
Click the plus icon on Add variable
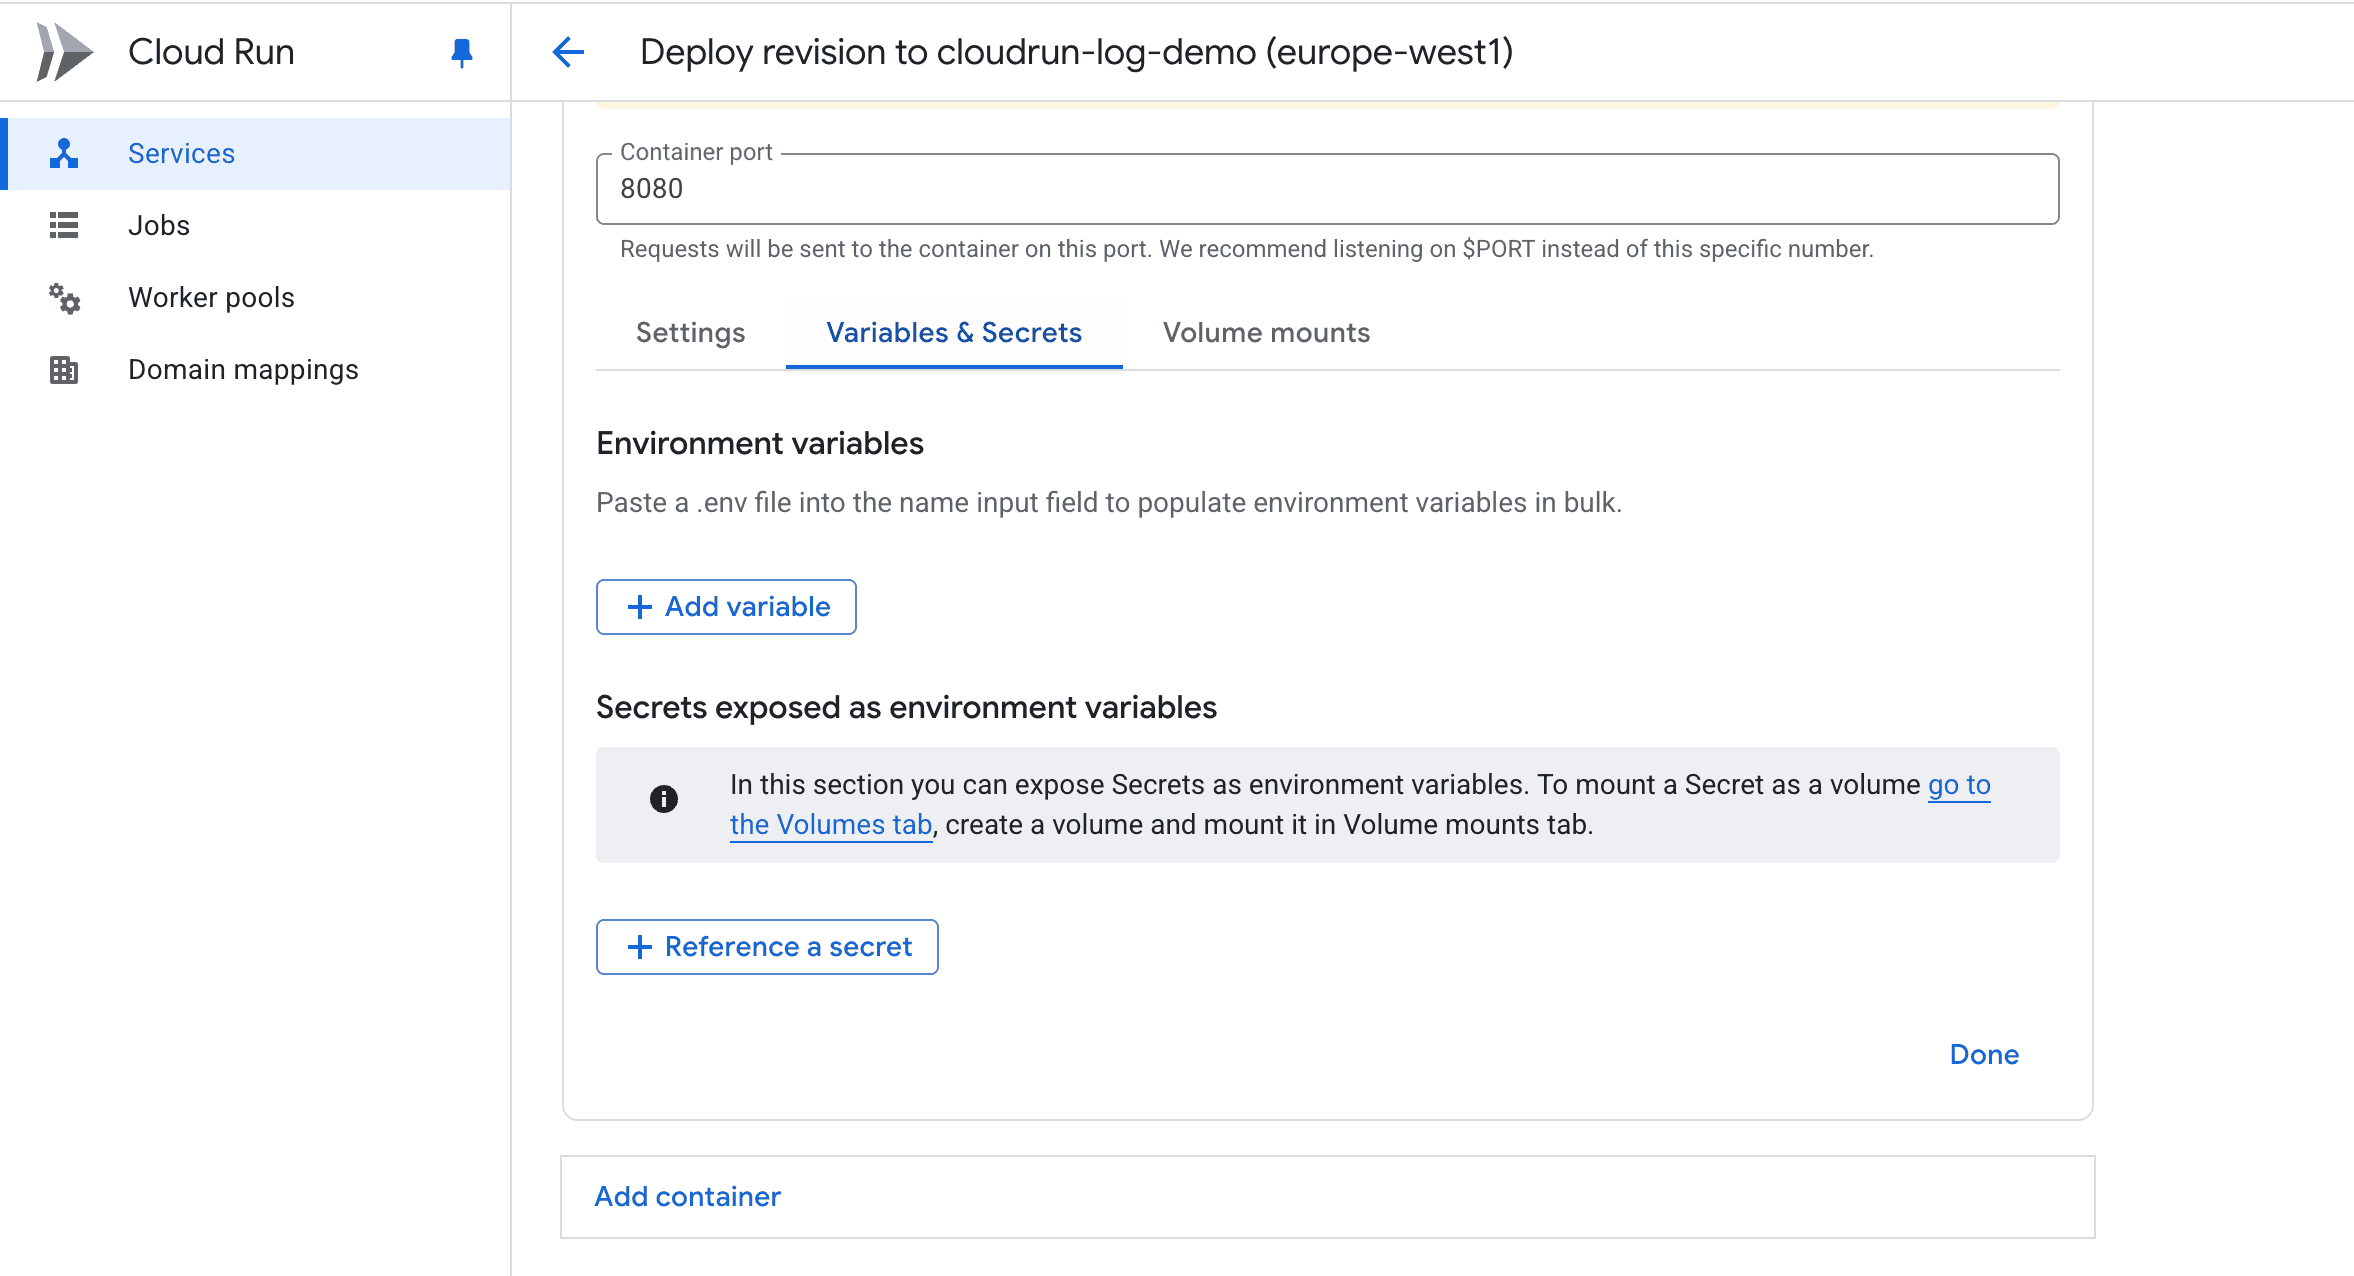coord(638,606)
